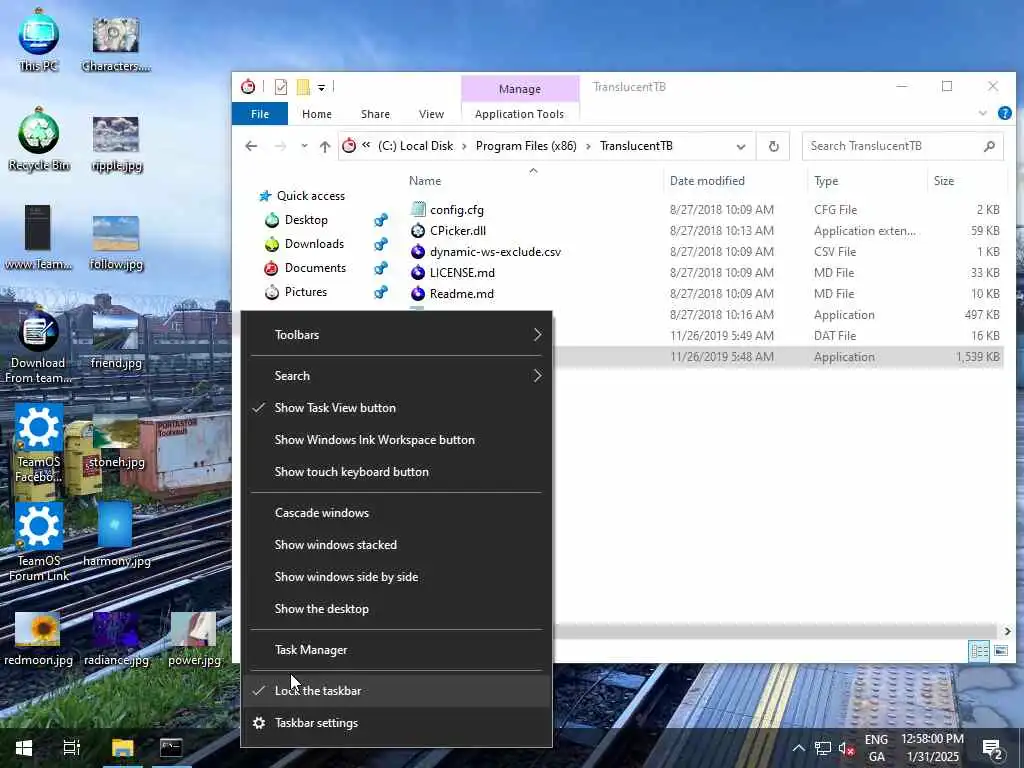The height and width of the screenshot is (768, 1024).
Task: Go back in File Explorer
Action: coord(251,146)
